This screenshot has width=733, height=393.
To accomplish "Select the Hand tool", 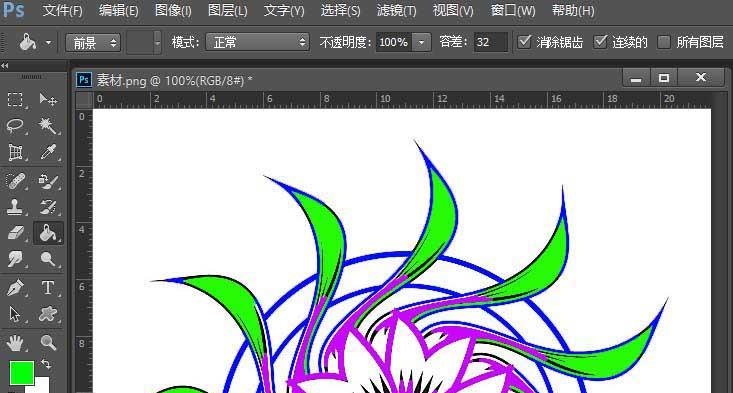I will coord(15,343).
